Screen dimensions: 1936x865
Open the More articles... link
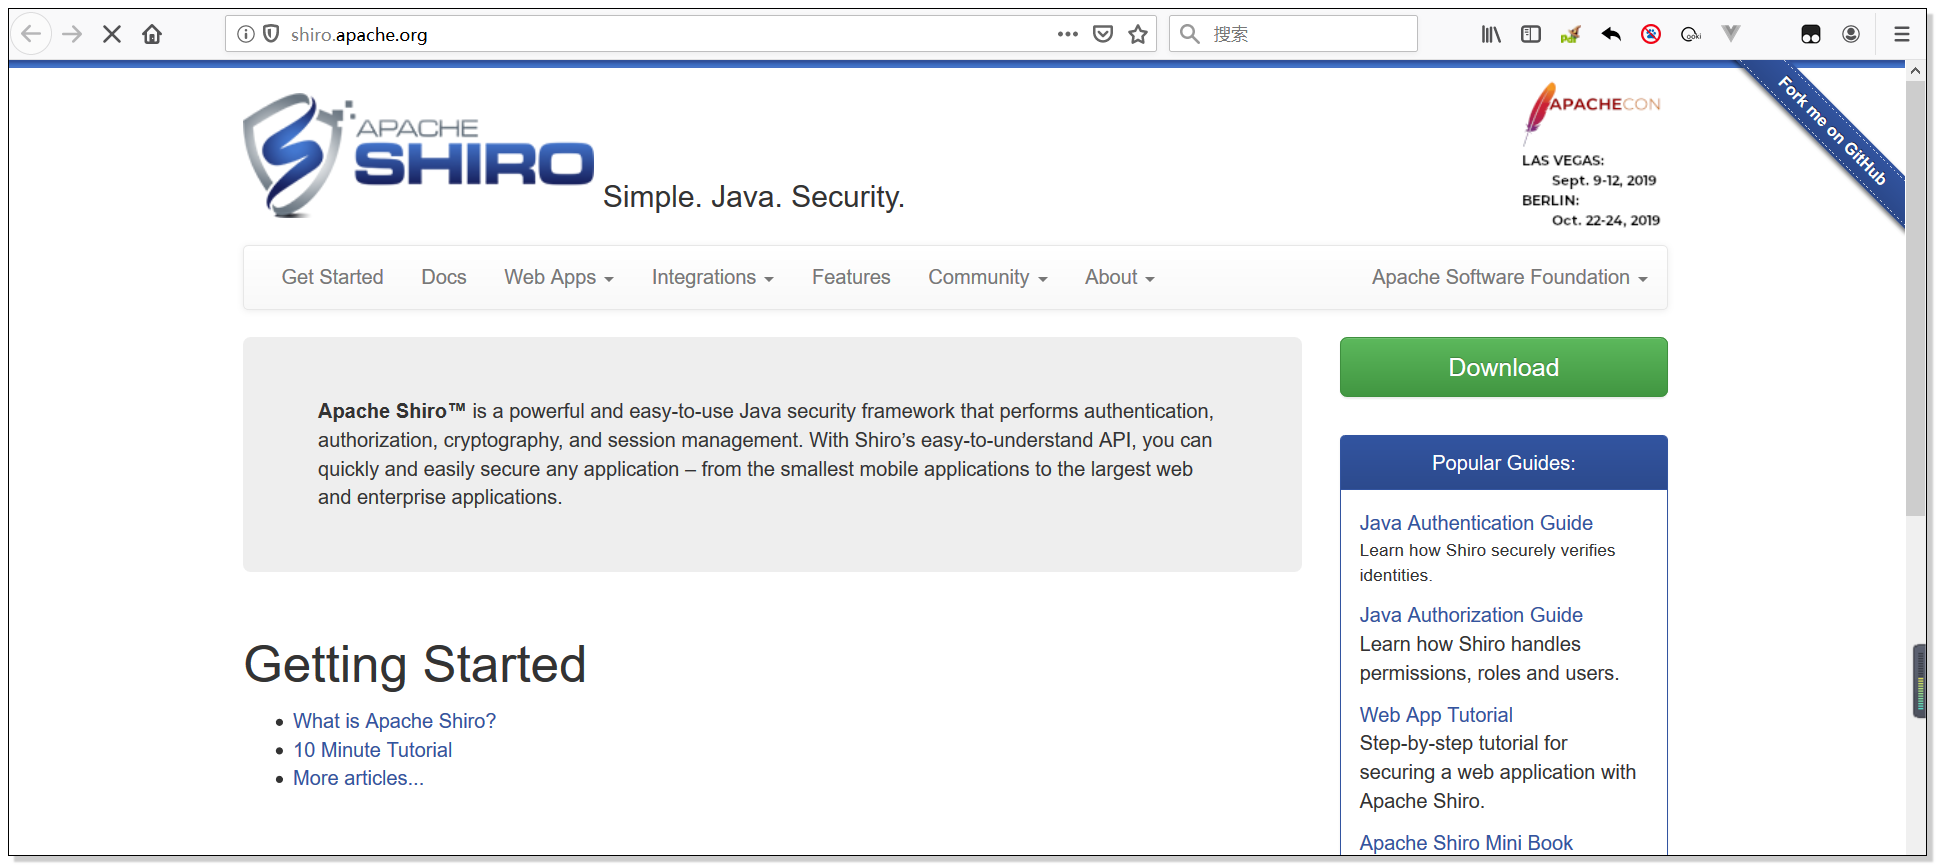(x=358, y=778)
